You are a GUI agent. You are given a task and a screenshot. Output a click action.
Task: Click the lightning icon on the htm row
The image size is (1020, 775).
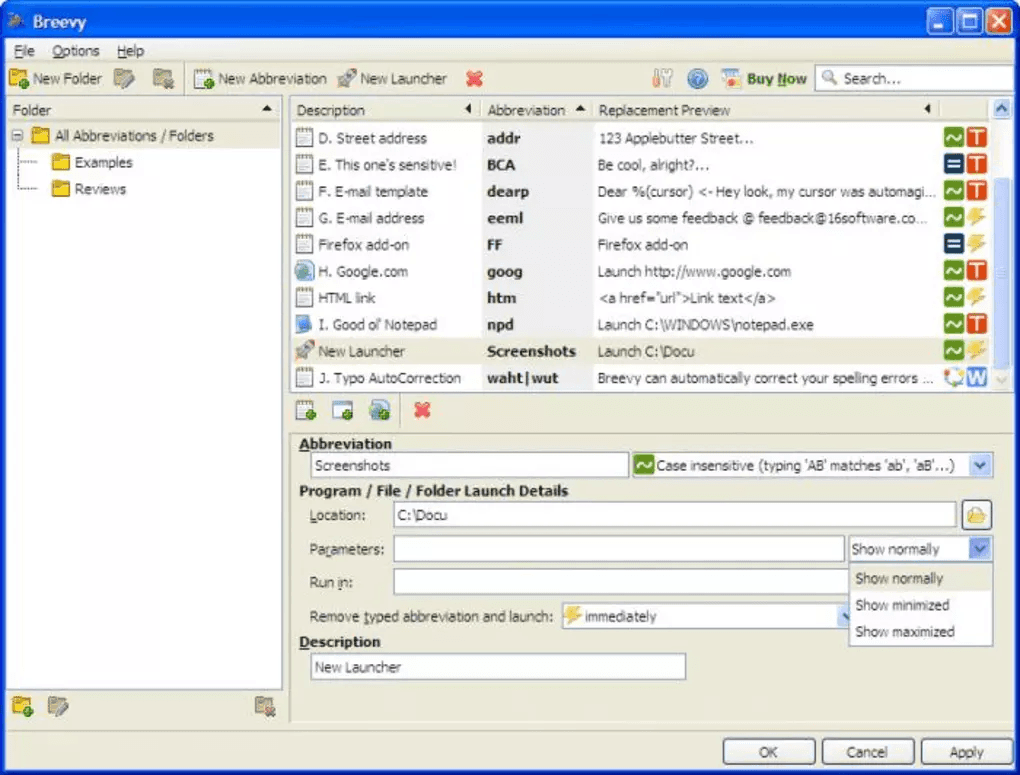(976, 298)
